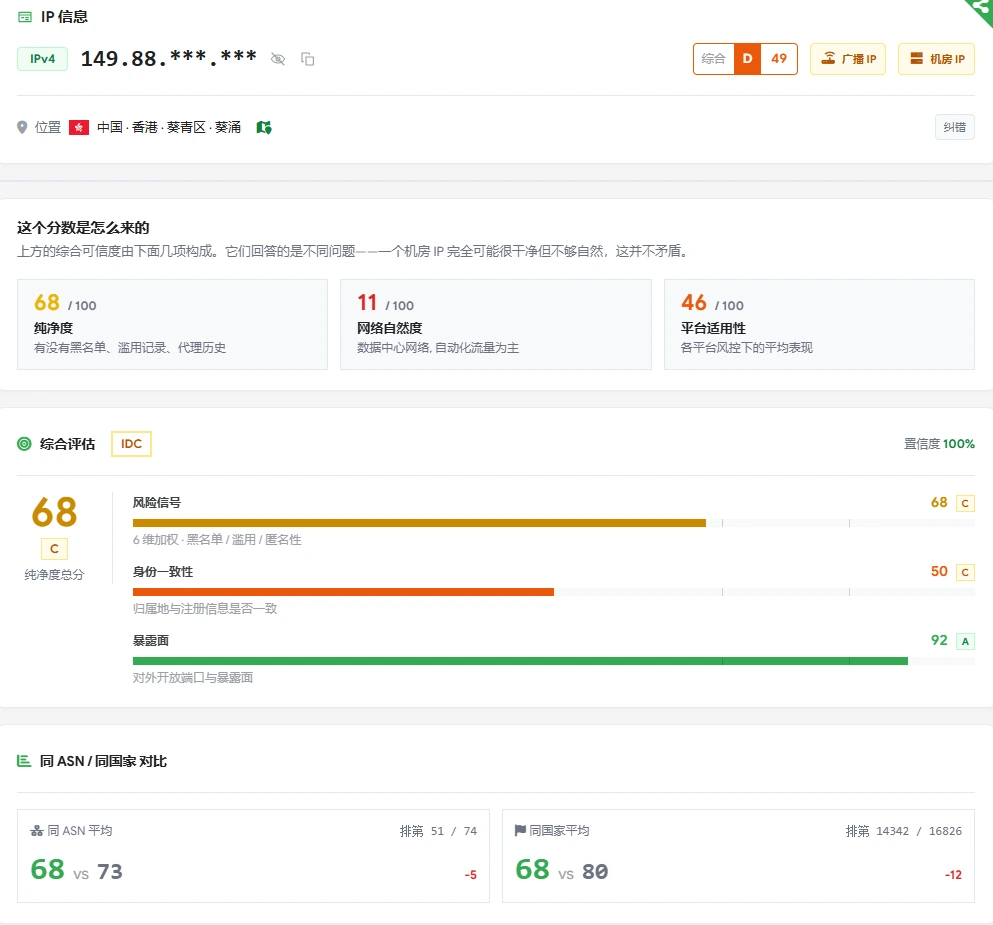The width and height of the screenshot is (993, 925).
Task: Click the network icon beside 同 ASN 平均
Action: (x=37, y=831)
